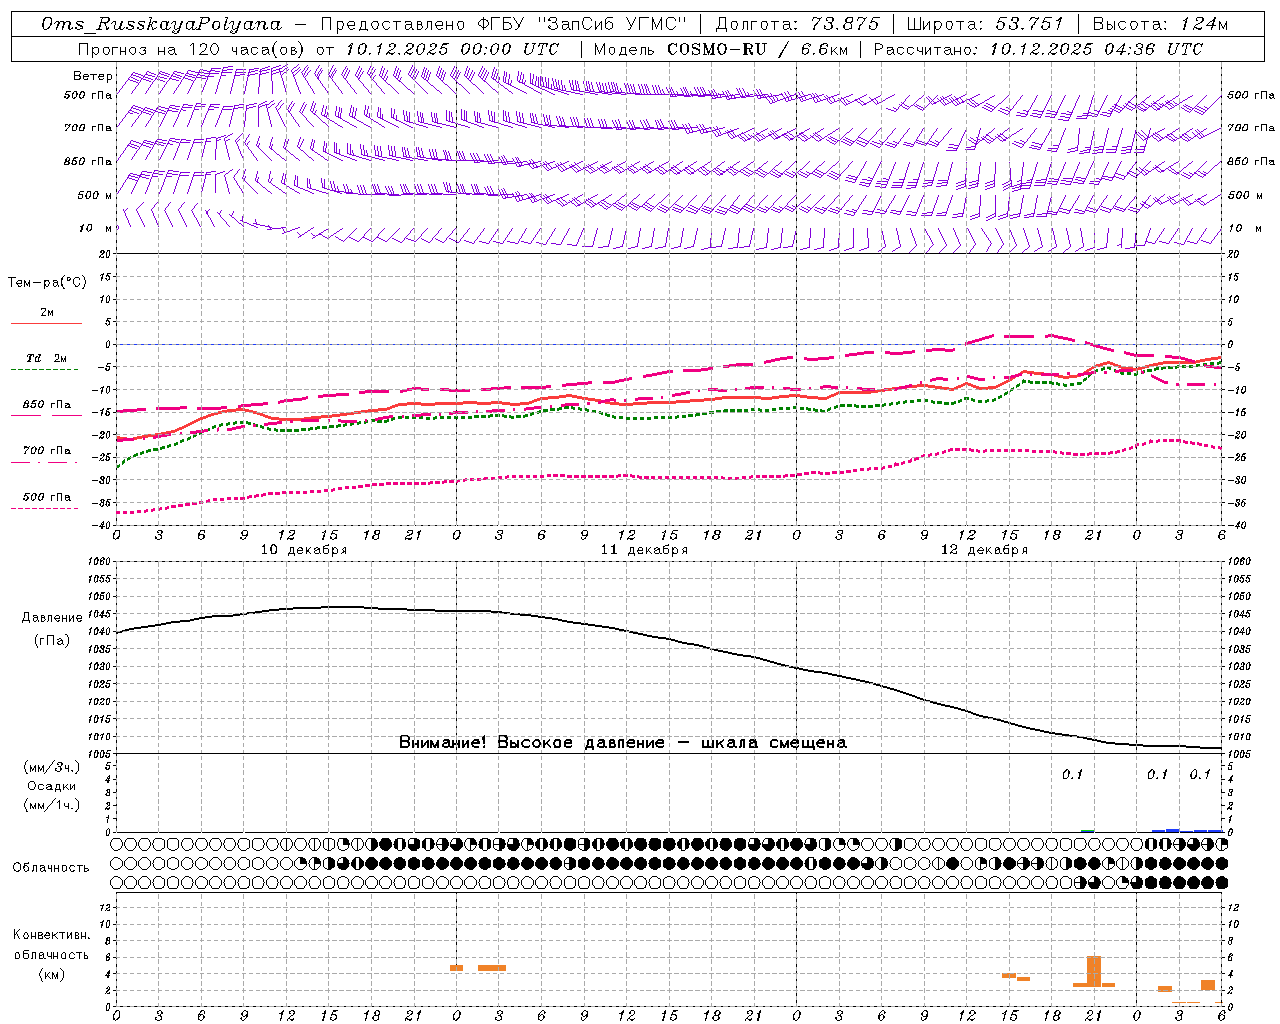1280x1024 pixels.
Task: Click the Тем-ра(°C) axis title
Action: click(47, 283)
